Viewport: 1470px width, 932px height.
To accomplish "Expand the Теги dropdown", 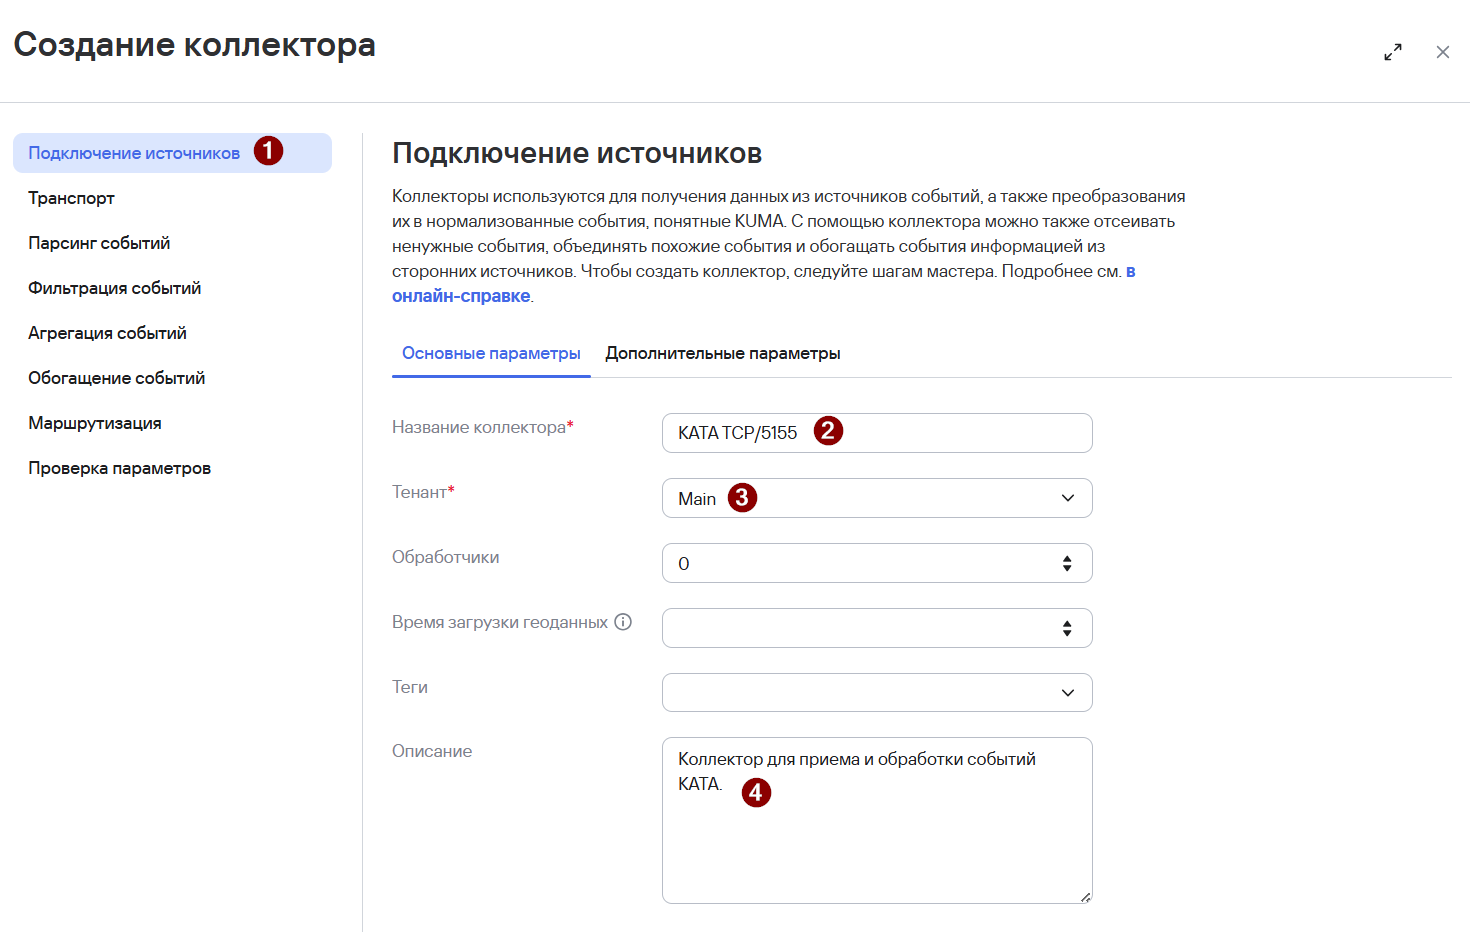I will click(x=877, y=692).
